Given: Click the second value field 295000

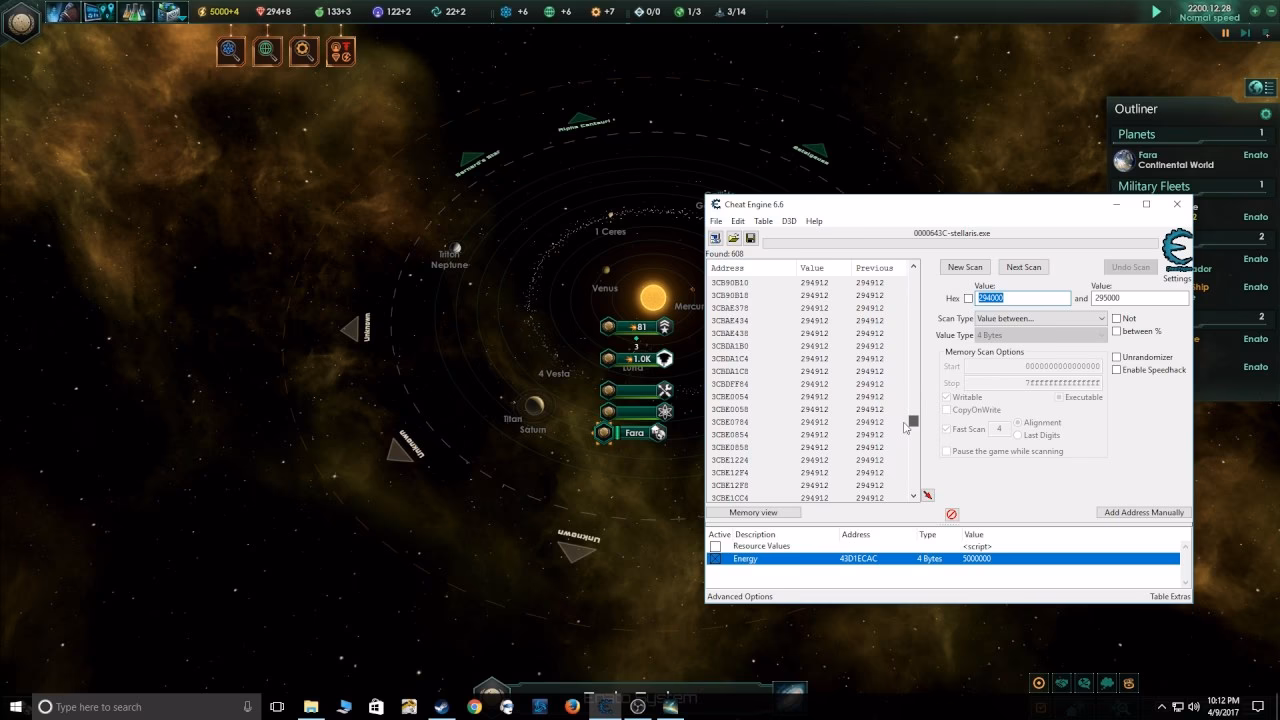Looking at the screenshot, I should (x=1140, y=298).
